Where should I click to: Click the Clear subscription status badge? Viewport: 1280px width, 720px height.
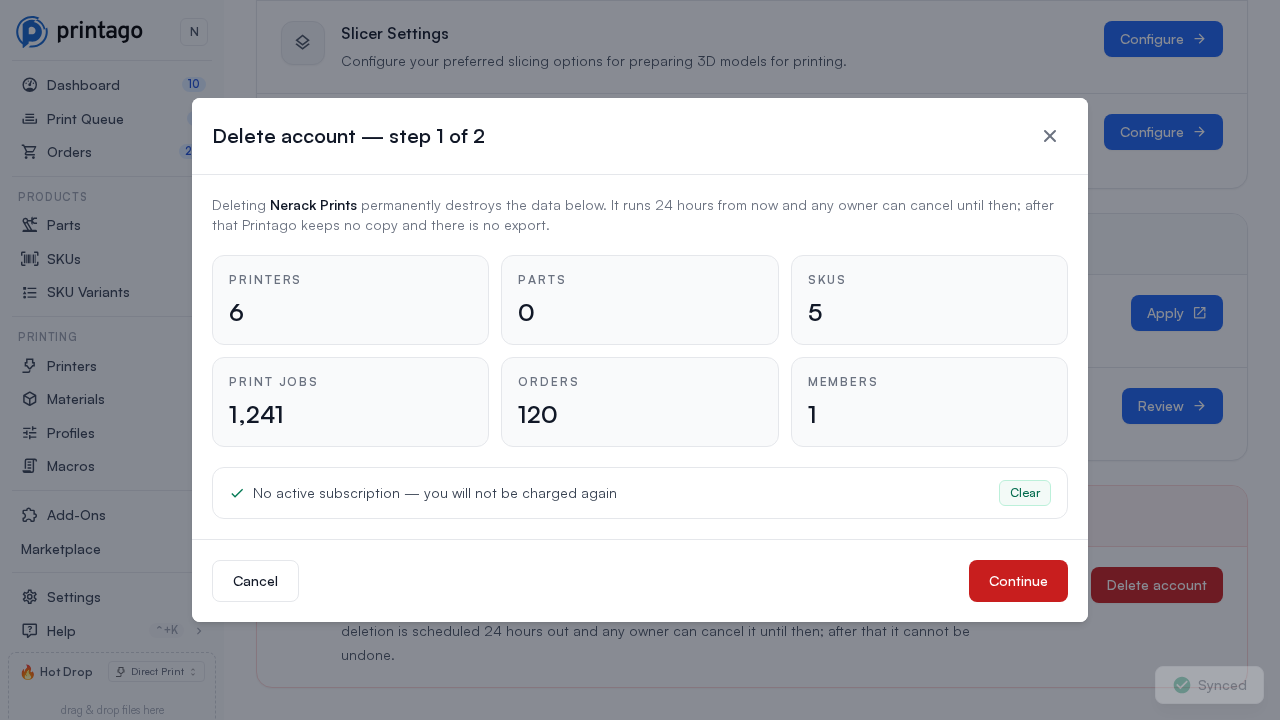[x=1025, y=493]
